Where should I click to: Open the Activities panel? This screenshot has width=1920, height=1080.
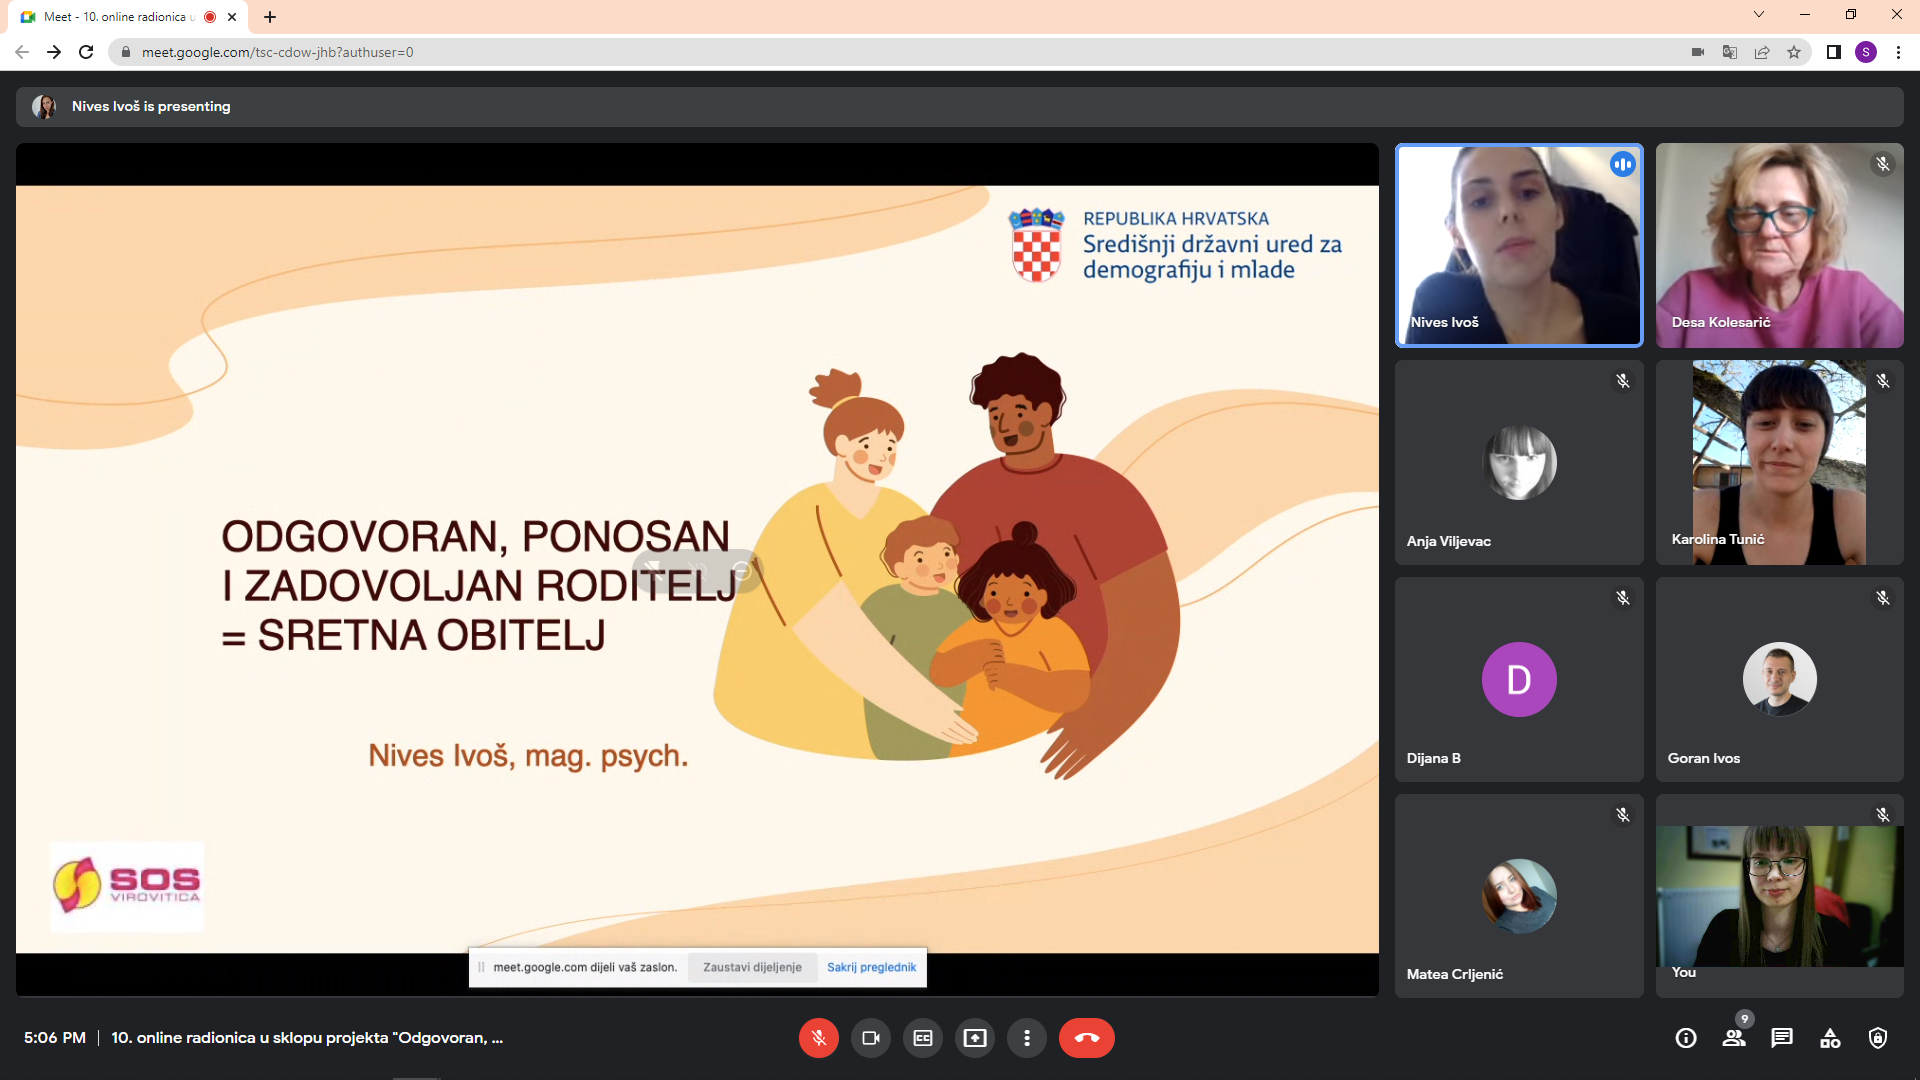1830,1038
